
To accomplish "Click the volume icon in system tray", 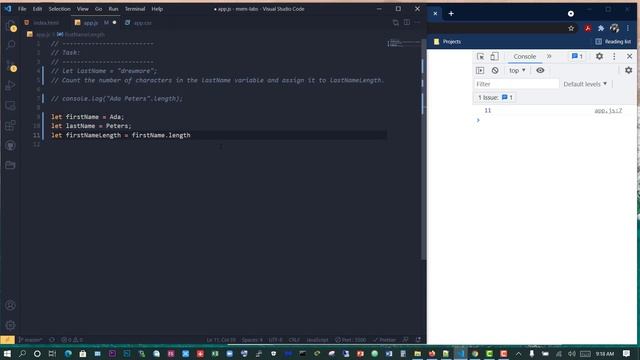I will 571,353.
